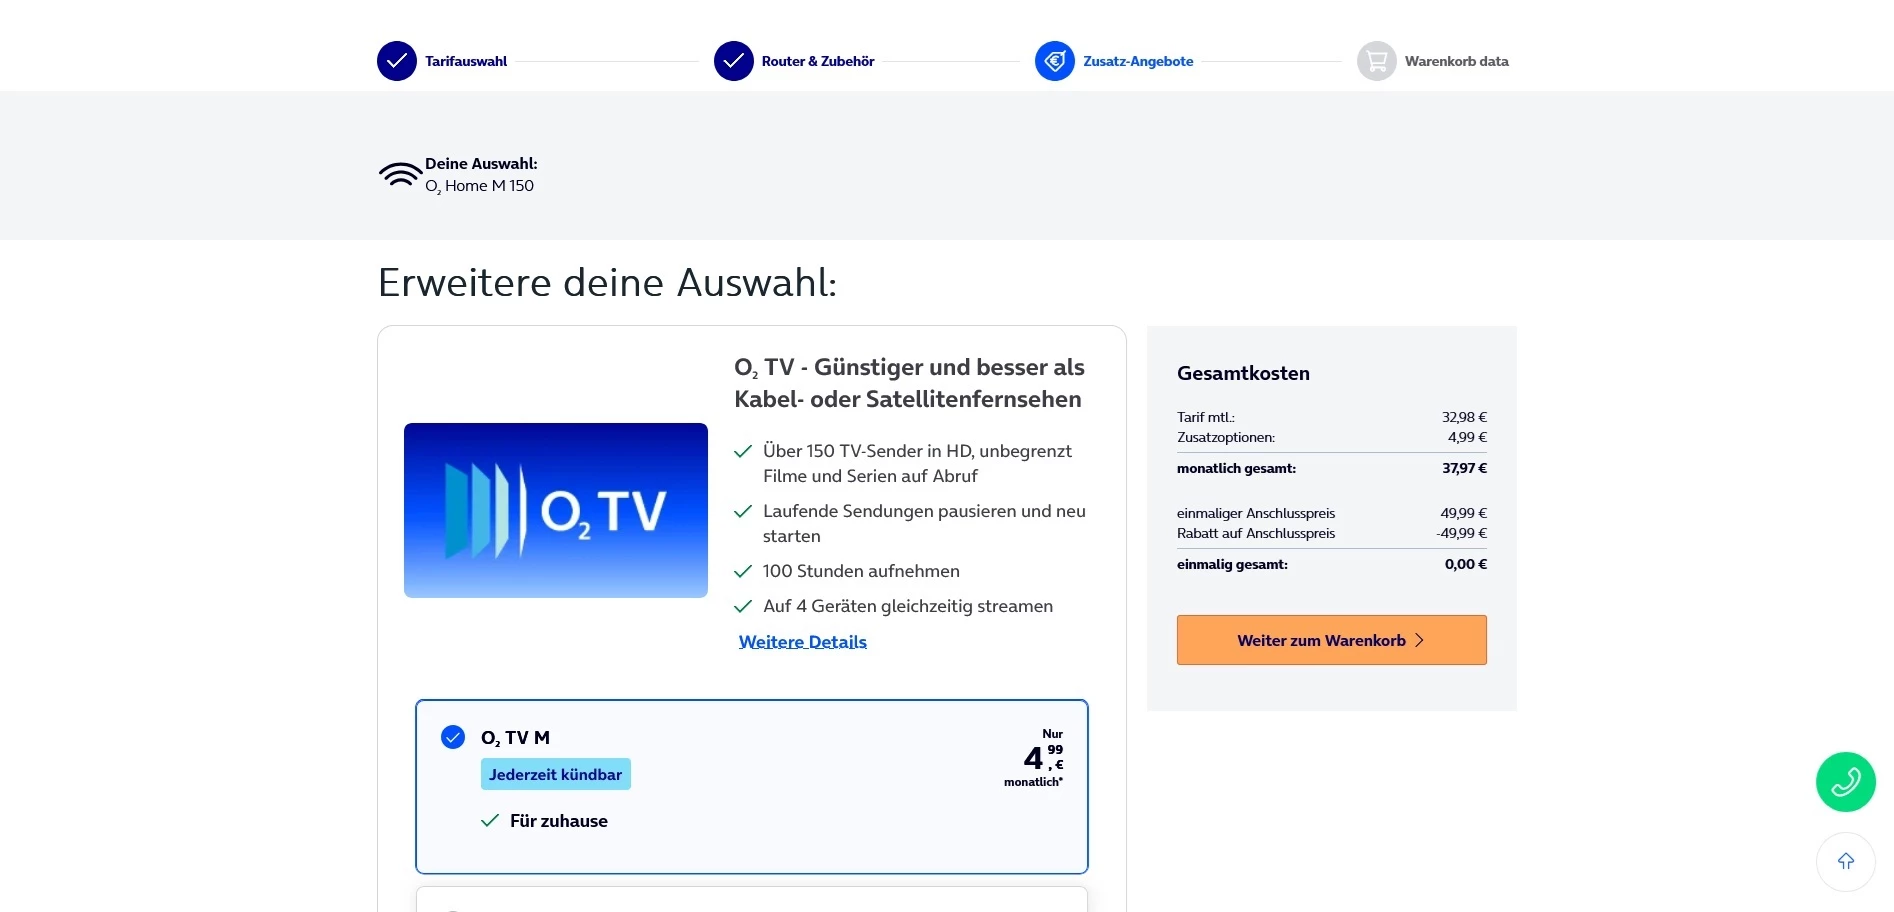The image size is (1894, 912).
Task: Open the Weitere Details link
Action: [x=803, y=642]
